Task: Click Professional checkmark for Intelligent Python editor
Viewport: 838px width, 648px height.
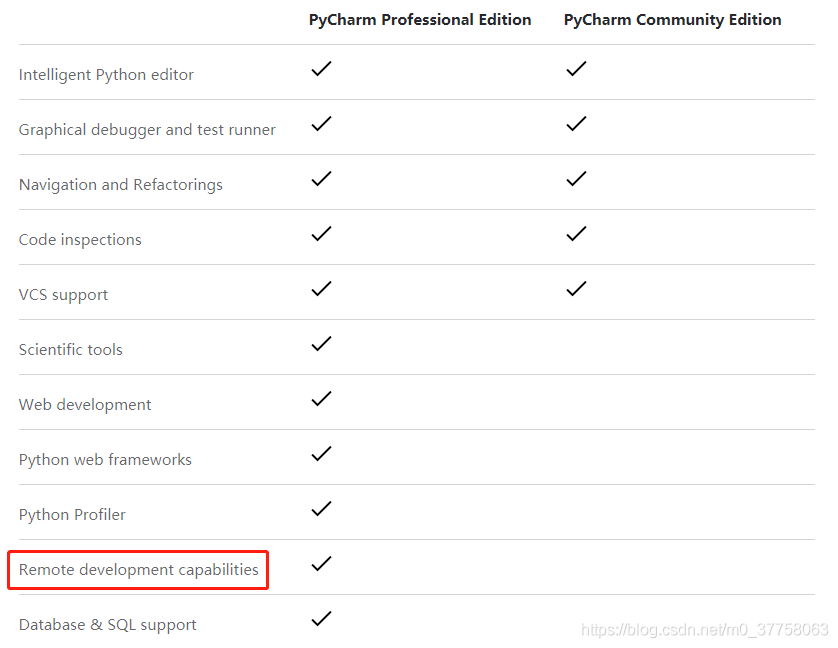Action: pos(321,69)
